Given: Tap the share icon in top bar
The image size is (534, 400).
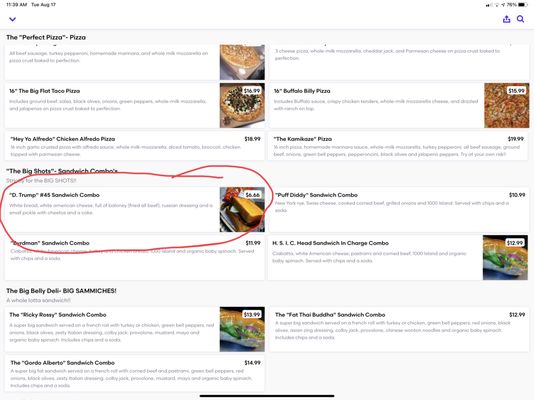Looking at the screenshot, I should (506, 19).
